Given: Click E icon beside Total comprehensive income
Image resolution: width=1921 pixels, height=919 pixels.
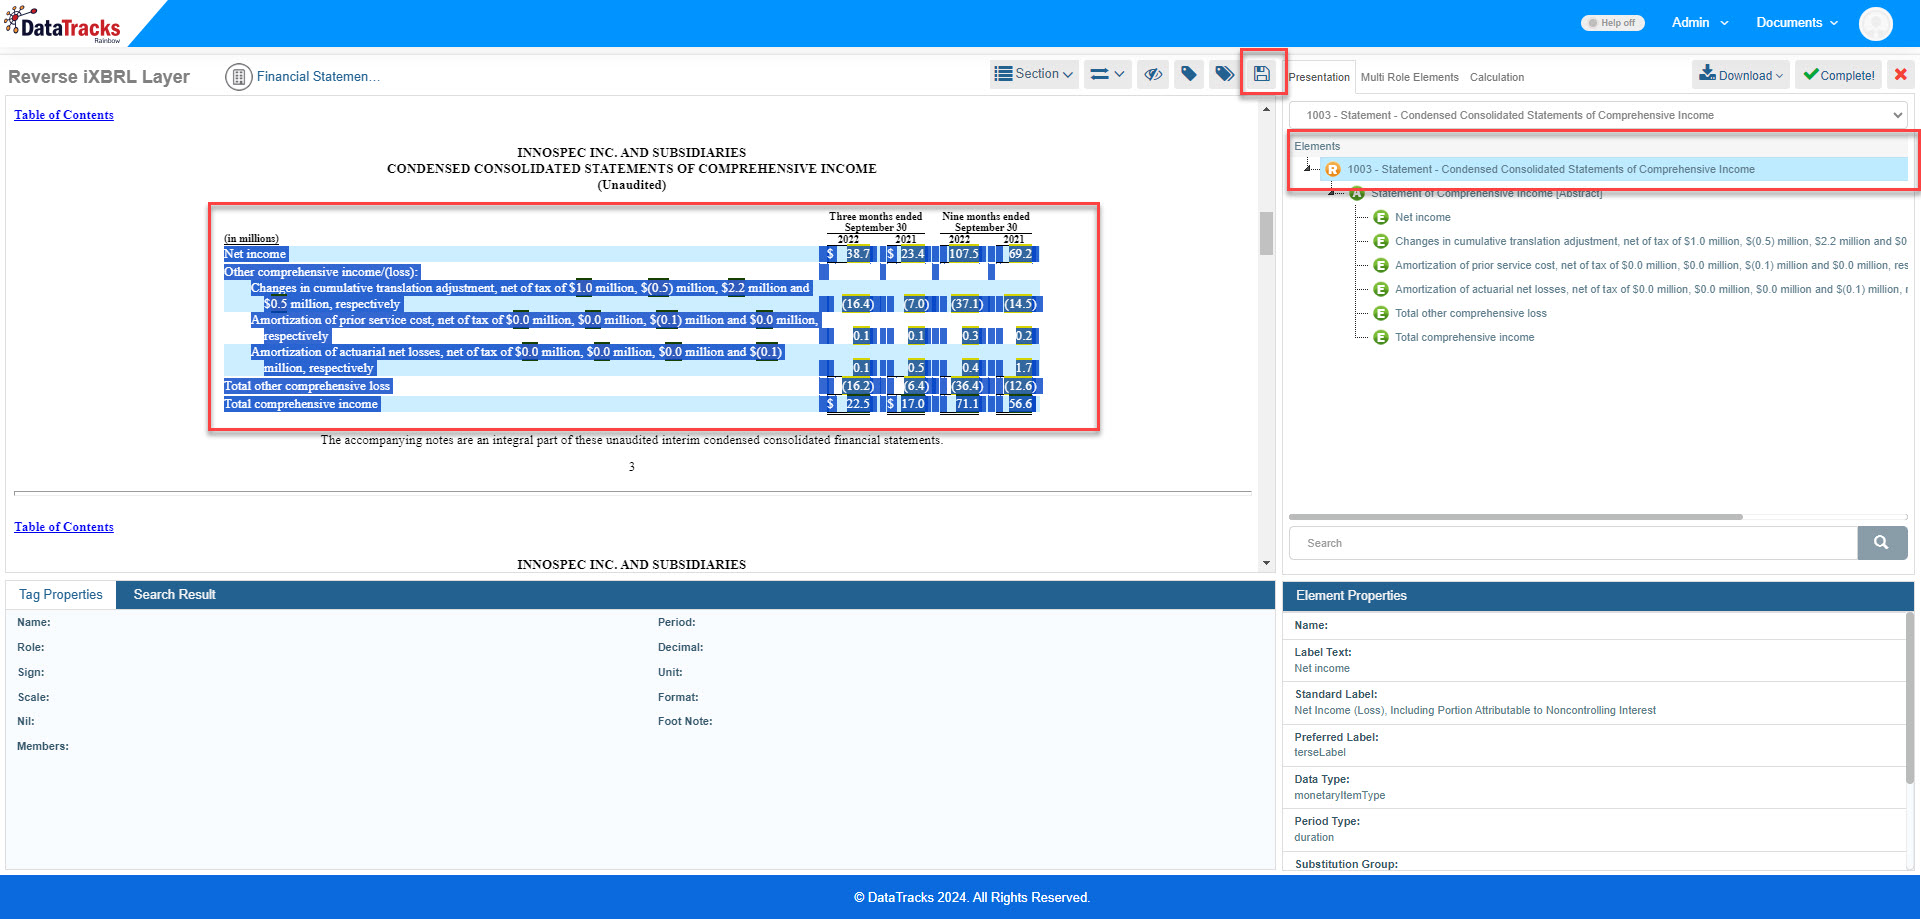Looking at the screenshot, I should (1381, 337).
